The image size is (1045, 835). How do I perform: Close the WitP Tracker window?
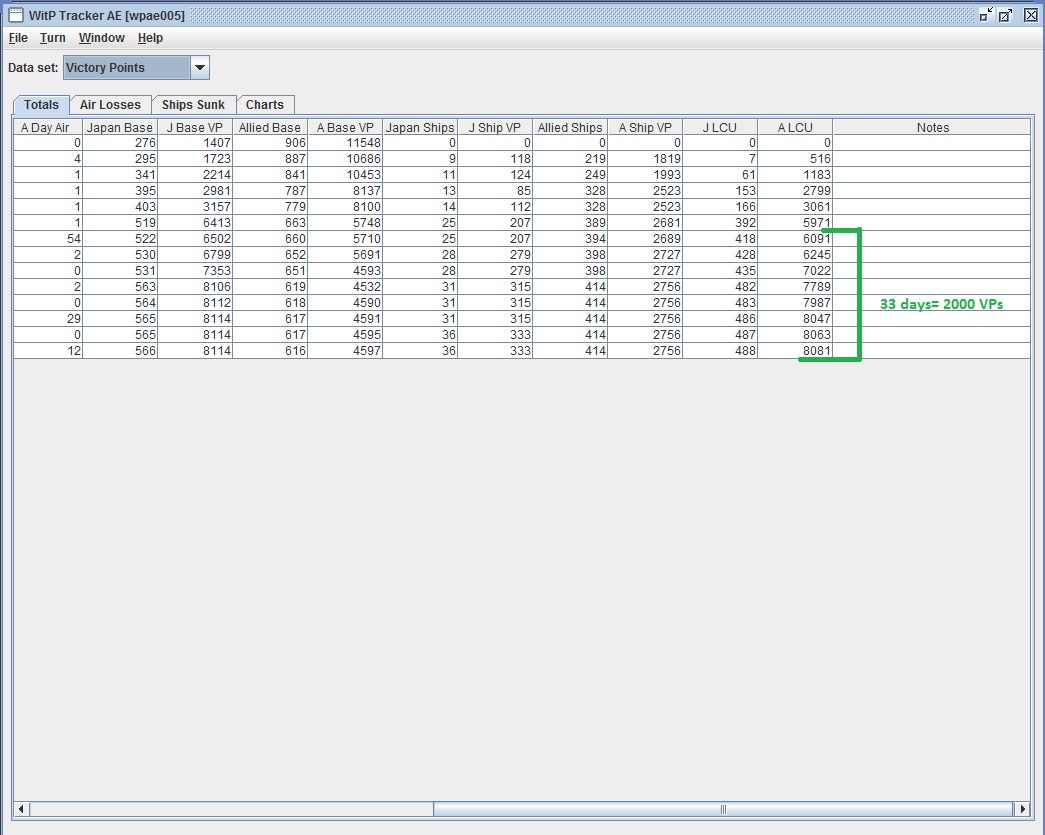click(1030, 15)
